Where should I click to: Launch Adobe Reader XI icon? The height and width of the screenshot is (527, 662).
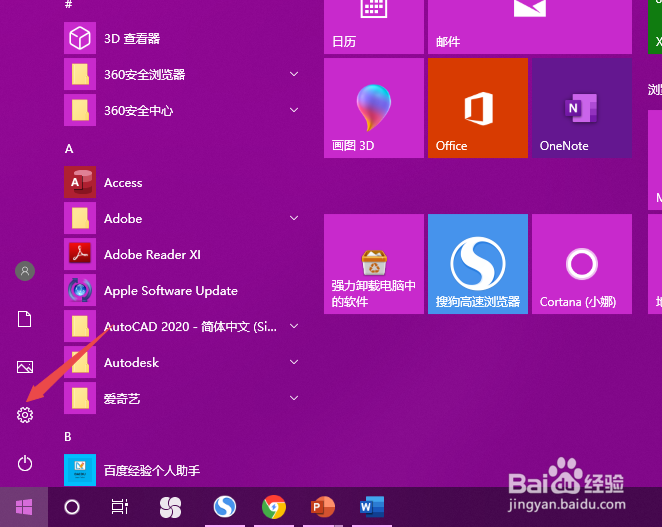click(80, 254)
